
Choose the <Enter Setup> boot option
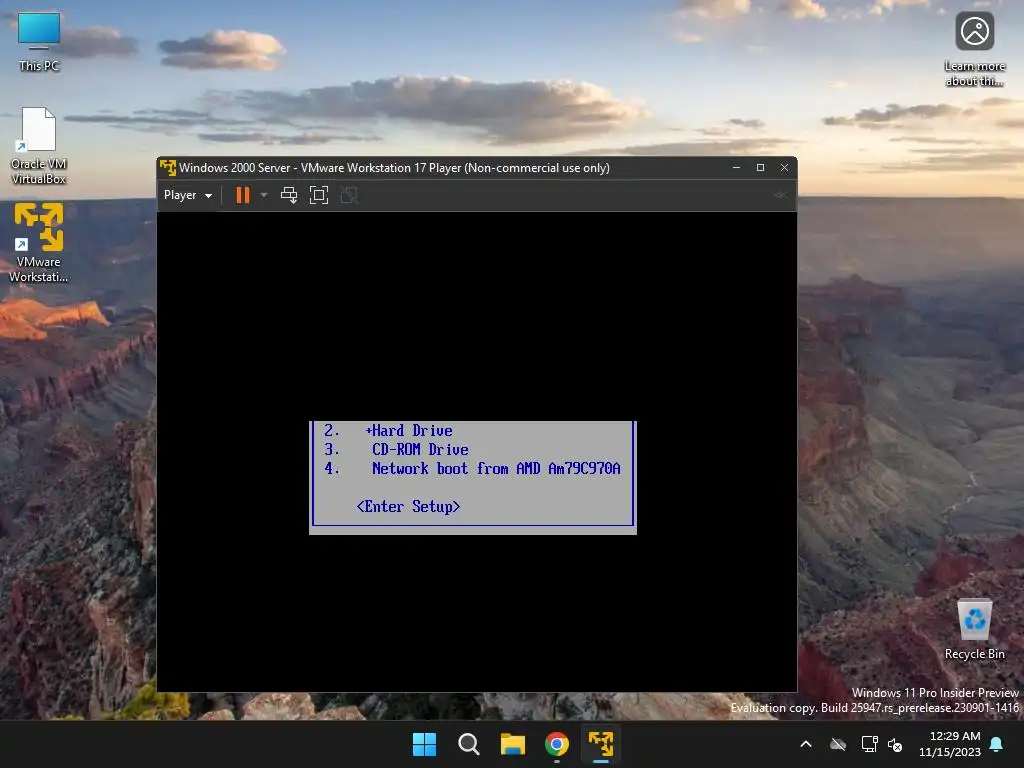tap(408, 507)
